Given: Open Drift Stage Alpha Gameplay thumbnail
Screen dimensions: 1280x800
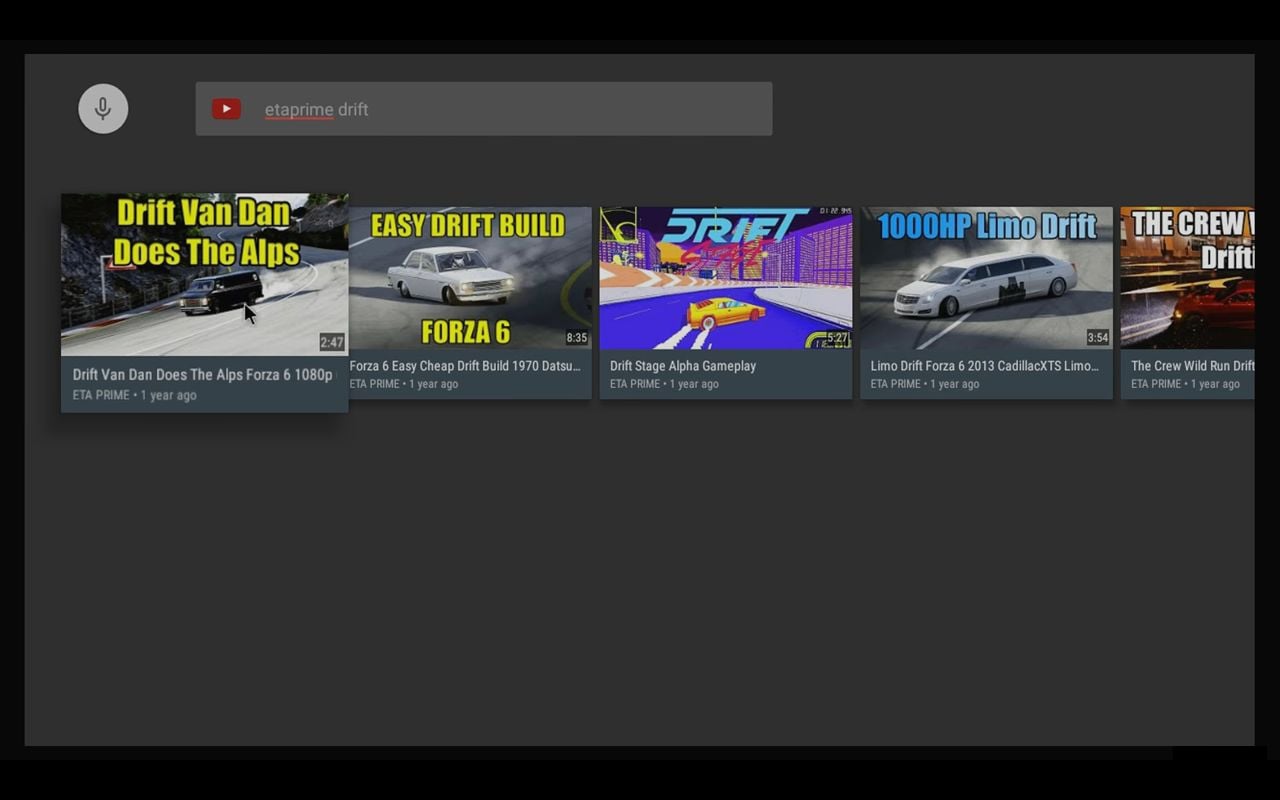Looking at the screenshot, I should pyautogui.click(x=726, y=278).
